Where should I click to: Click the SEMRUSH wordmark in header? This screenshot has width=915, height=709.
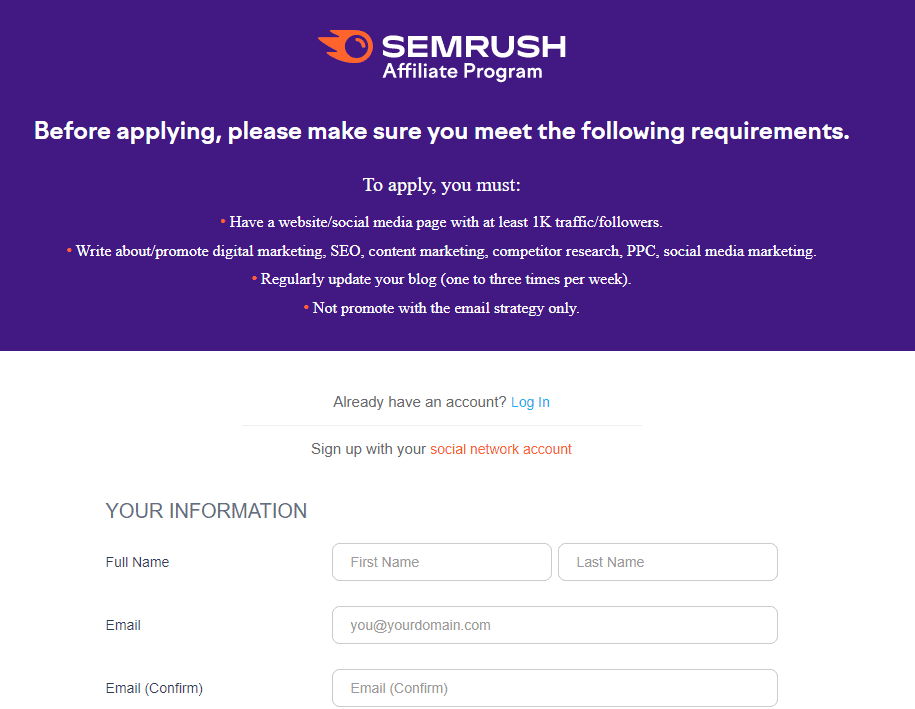[x=474, y=47]
